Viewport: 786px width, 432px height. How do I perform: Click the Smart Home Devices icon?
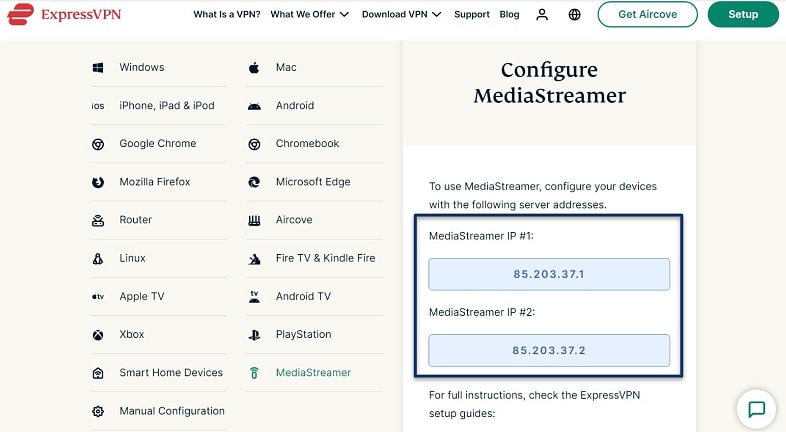click(x=98, y=373)
